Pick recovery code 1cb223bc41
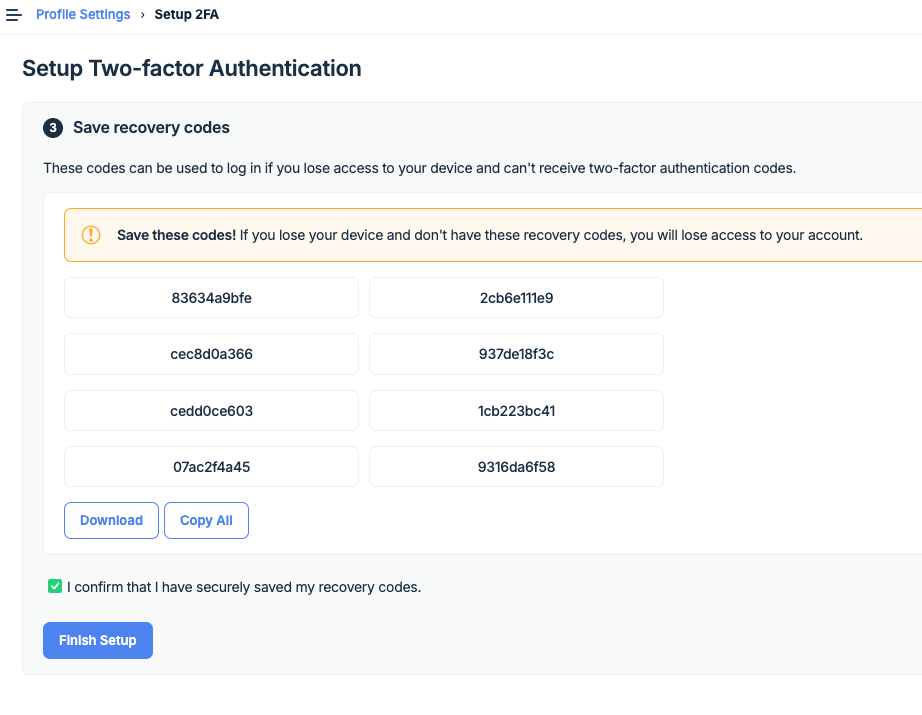 (x=516, y=411)
